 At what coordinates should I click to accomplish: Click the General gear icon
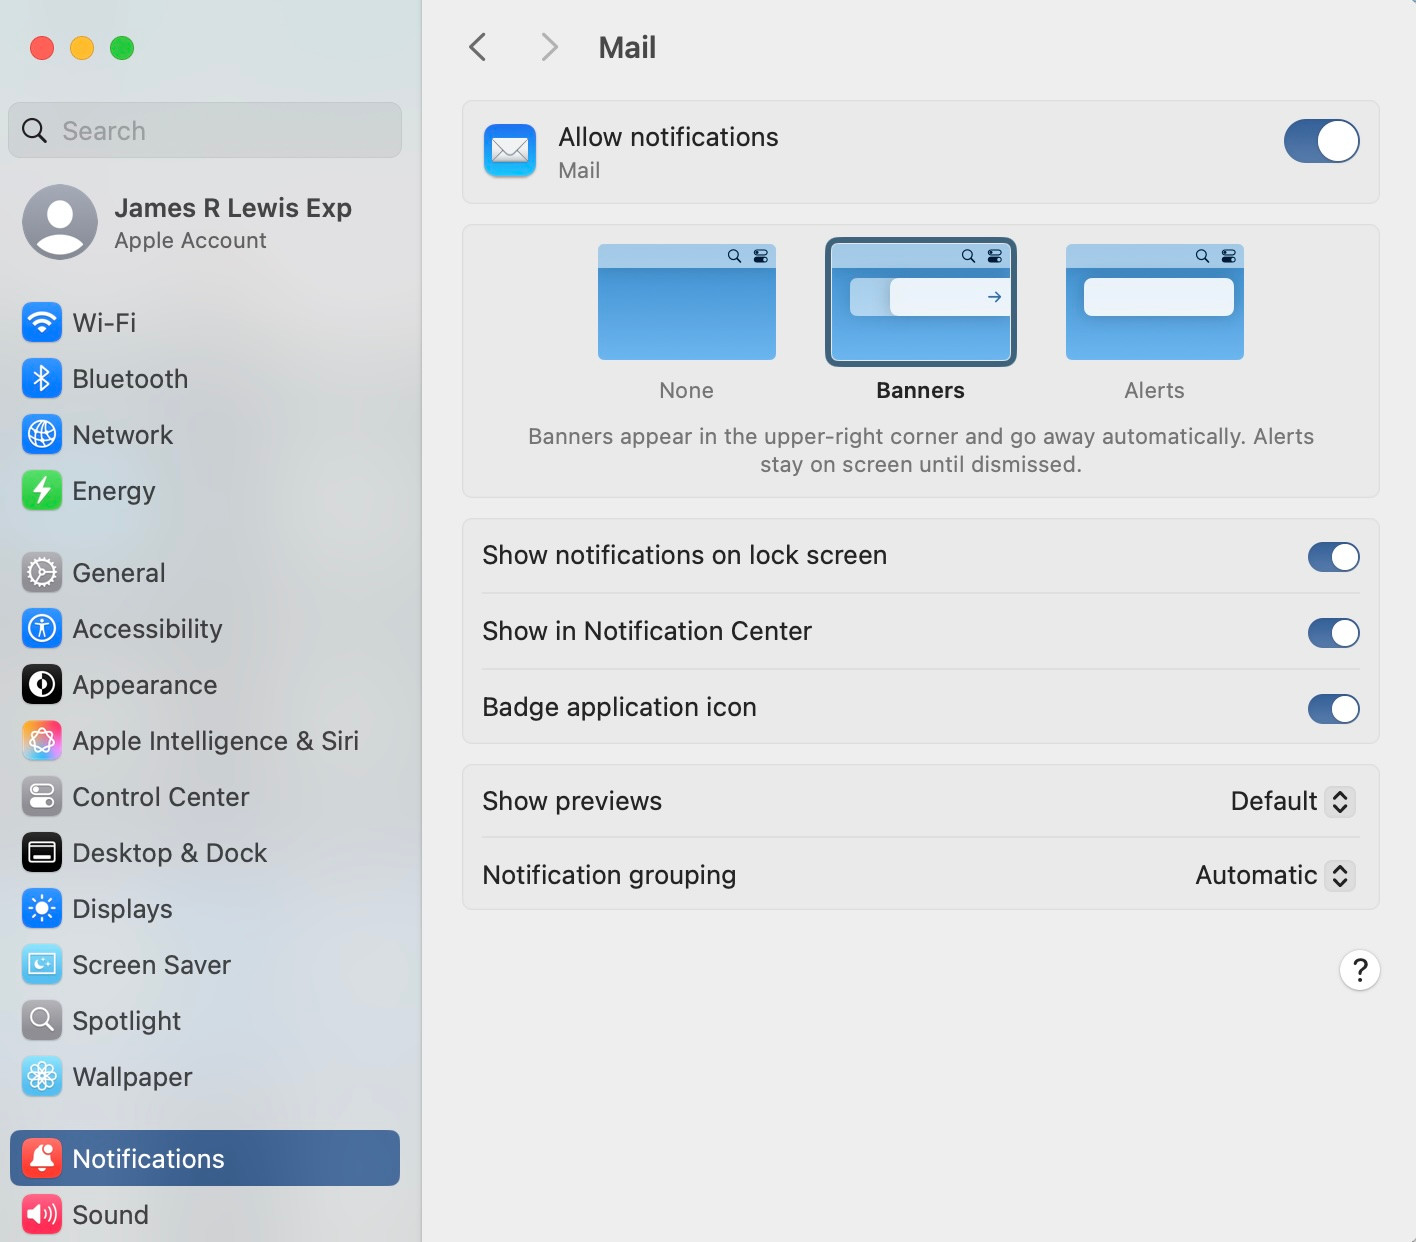pyautogui.click(x=42, y=573)
